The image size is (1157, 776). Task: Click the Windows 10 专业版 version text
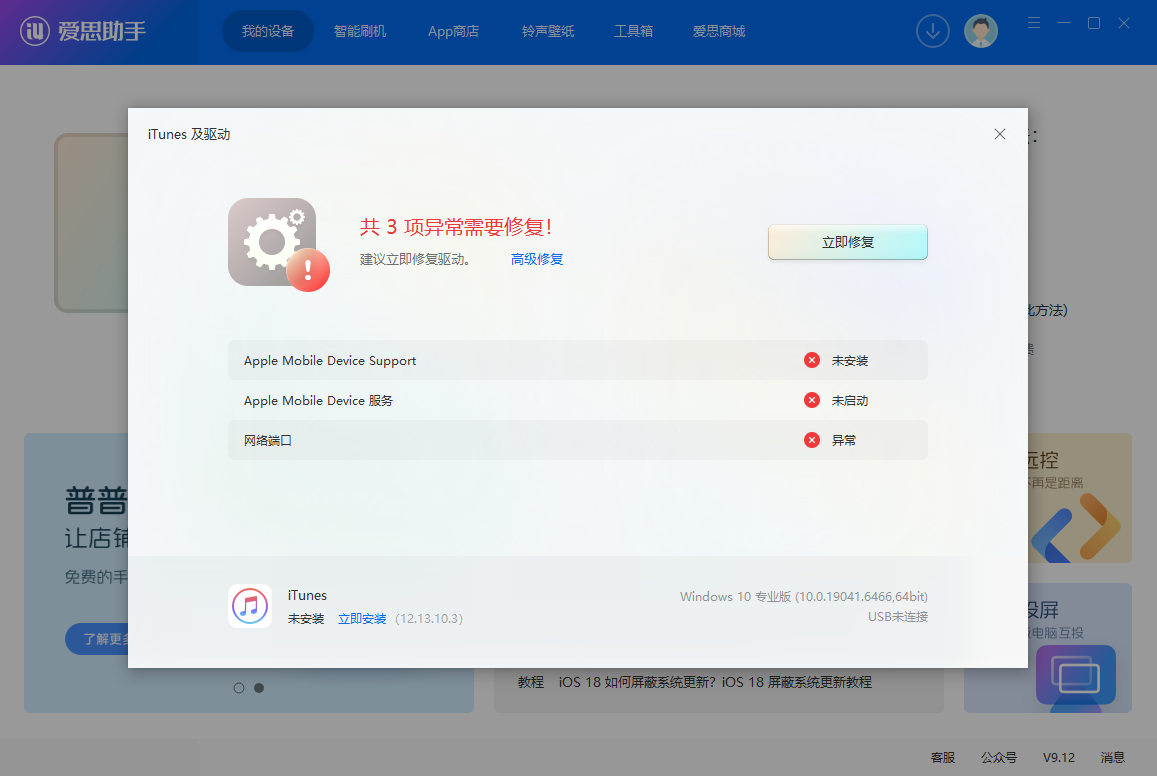pos(804,596)
